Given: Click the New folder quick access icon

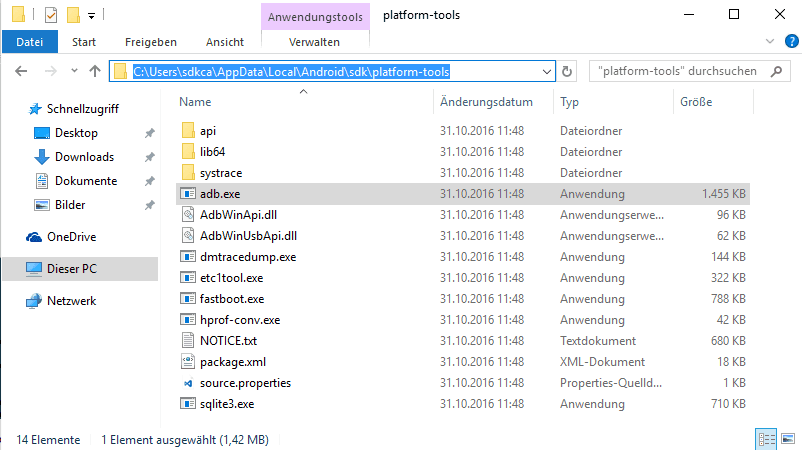Looking at the screenshot, I should click(73, 15).
